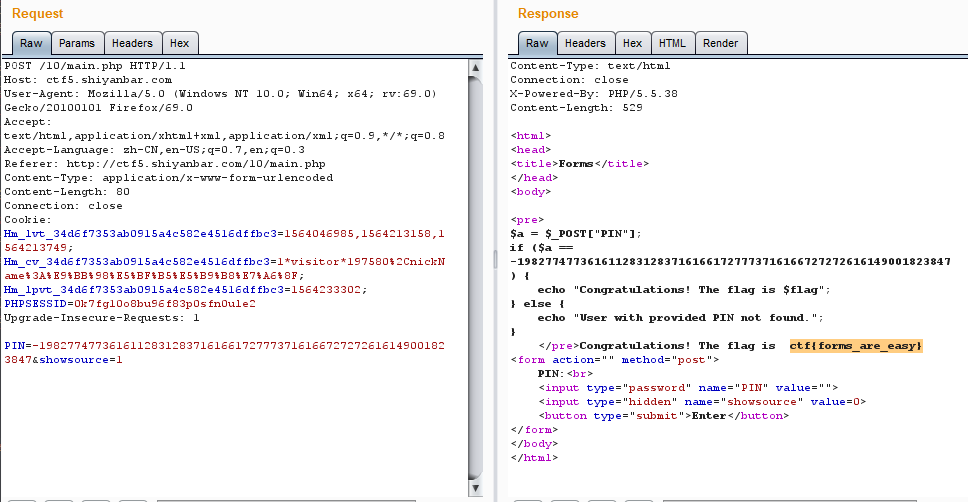The image size is (968, 502).
Task: Open the Response Render tab
Action: [720, 43]
